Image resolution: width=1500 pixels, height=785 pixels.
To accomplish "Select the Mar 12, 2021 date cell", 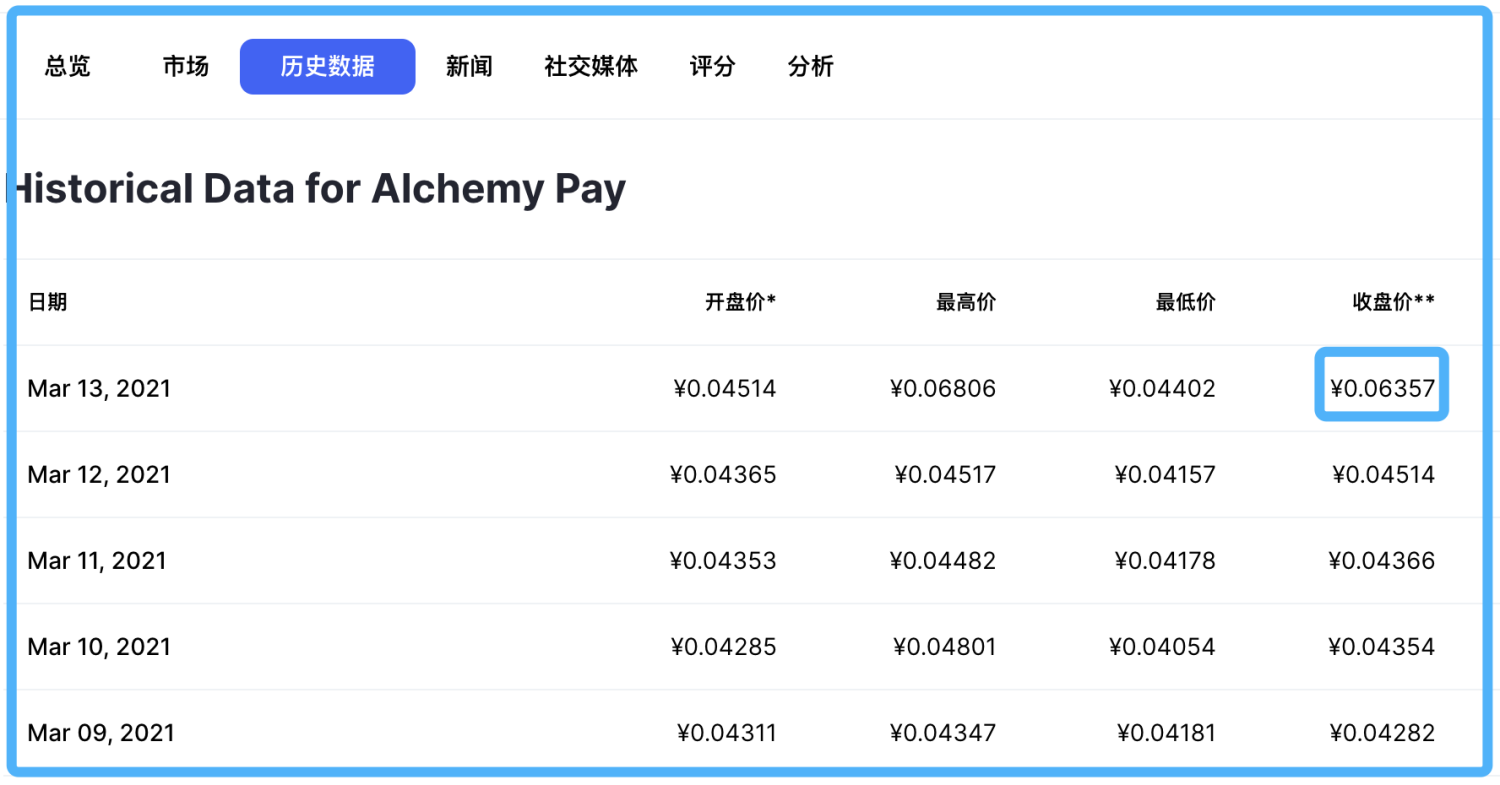I will pyautogui.click(x=99, y=475).
